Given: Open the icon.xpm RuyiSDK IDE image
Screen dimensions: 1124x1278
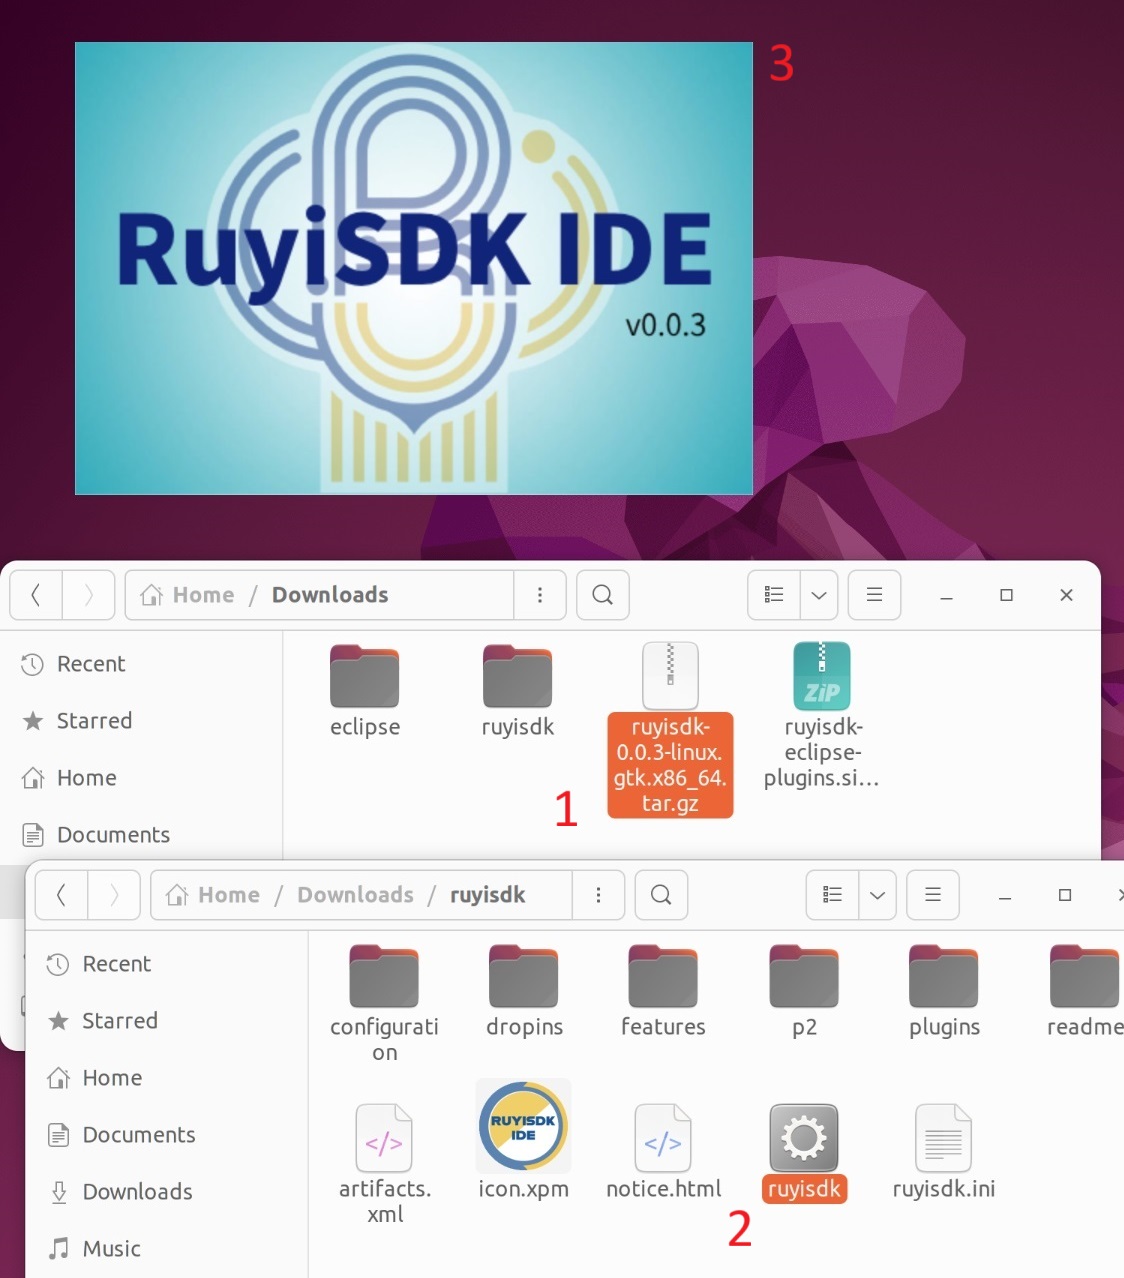Looking at the screenshot, I should pyautogui.click(x=522, y=1127).
